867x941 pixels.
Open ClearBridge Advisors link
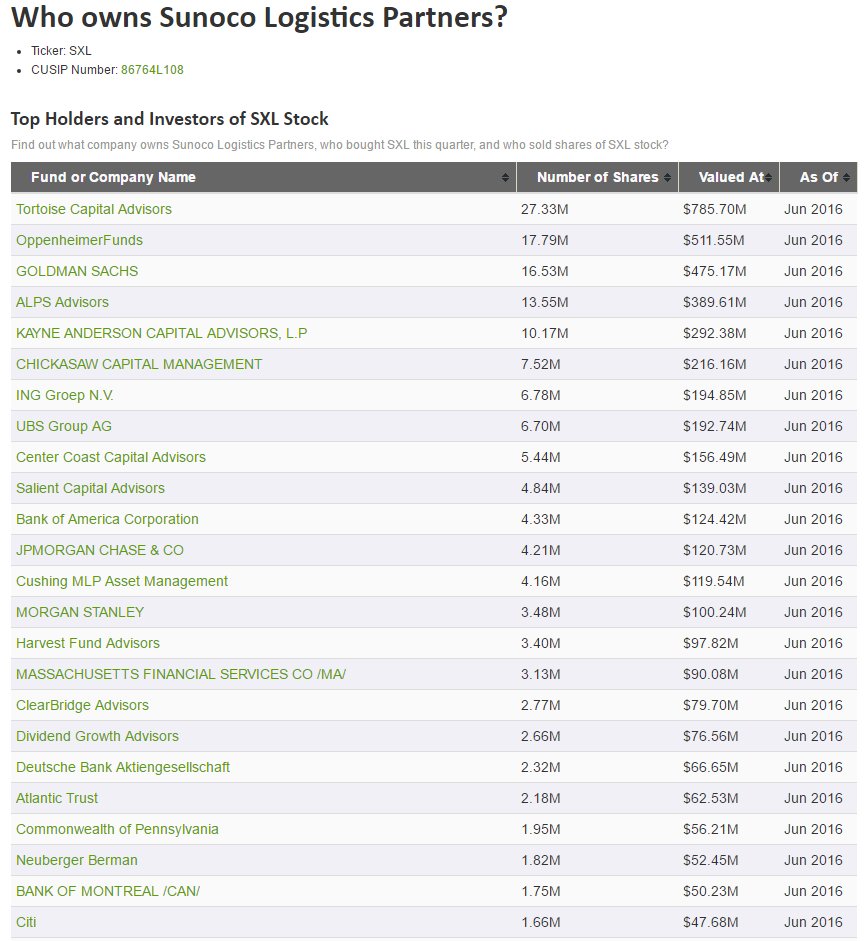pyautogui.click(x=82, y=705)
